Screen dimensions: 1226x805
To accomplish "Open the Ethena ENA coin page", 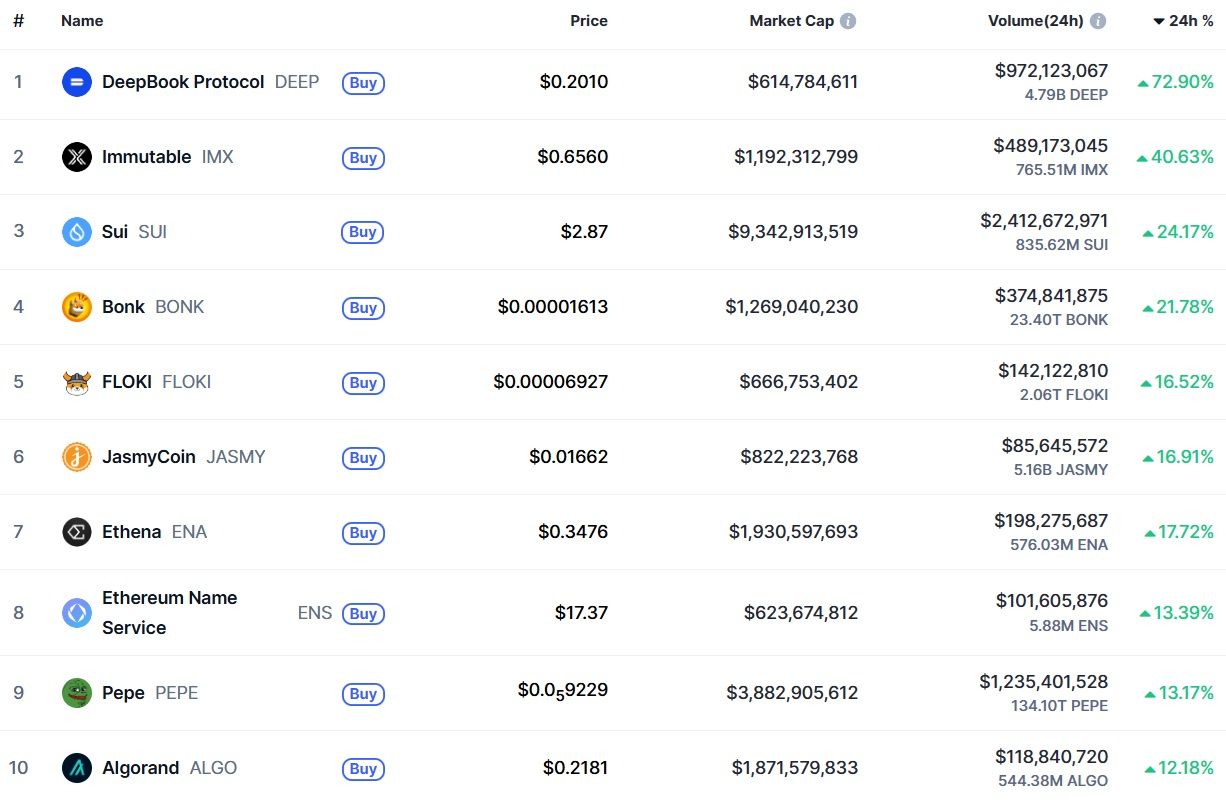I will (x=131, y=532).
